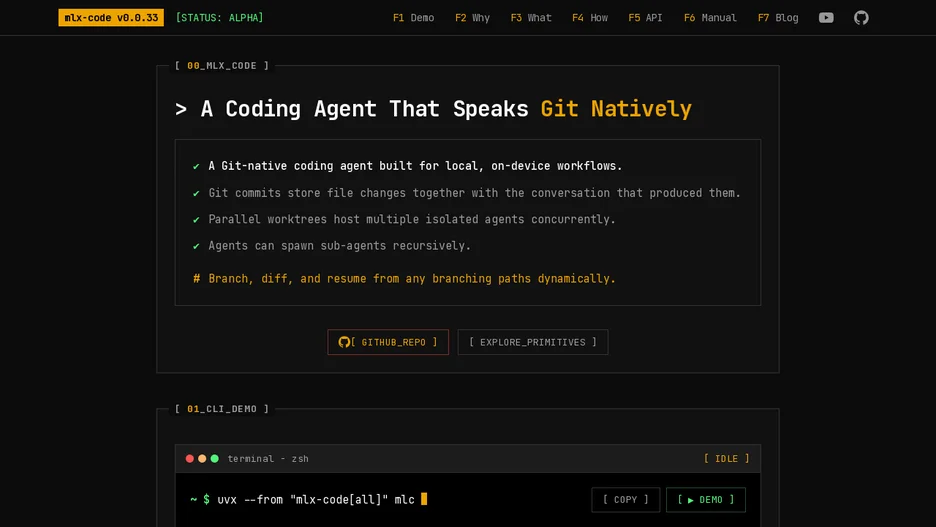This screenshot has height=527, width=936.
Task: Select the 'Git-native coding agent' bullet line
Action: point(415,166)
